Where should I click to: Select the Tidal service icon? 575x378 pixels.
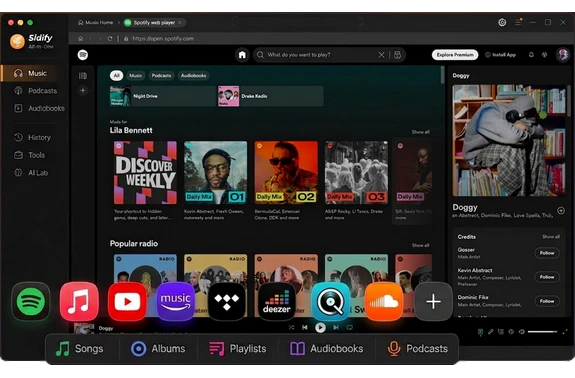pos(227,301)
